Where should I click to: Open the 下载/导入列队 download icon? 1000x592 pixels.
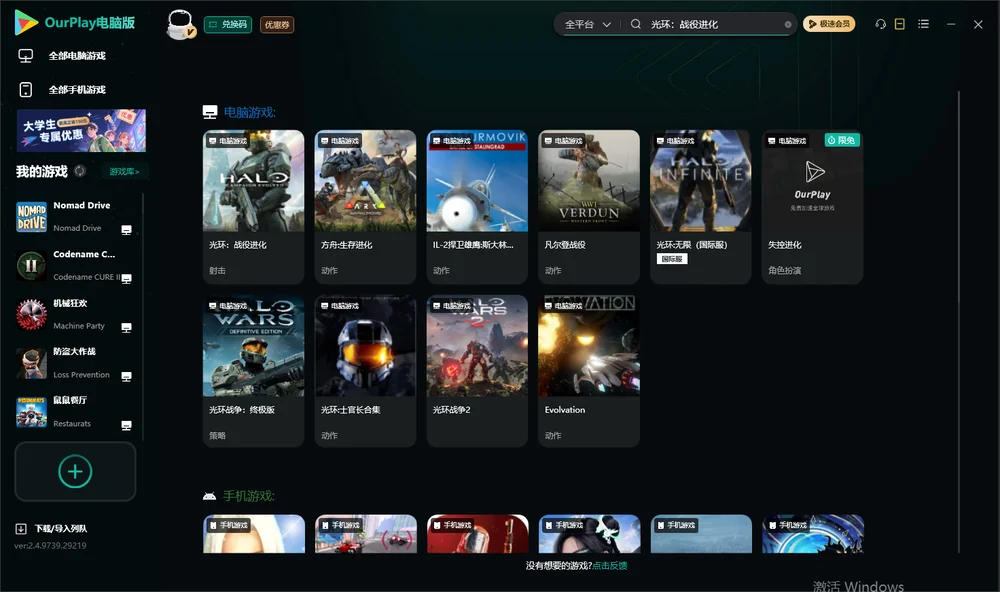pyautogui.click(x=21, y=528)
